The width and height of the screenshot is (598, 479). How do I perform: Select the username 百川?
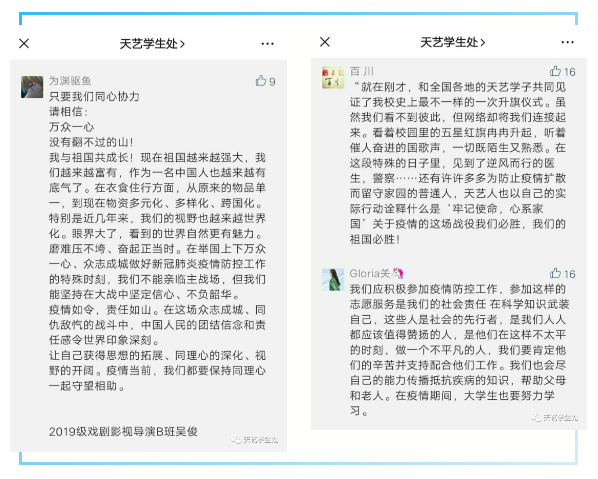point(362,71)
